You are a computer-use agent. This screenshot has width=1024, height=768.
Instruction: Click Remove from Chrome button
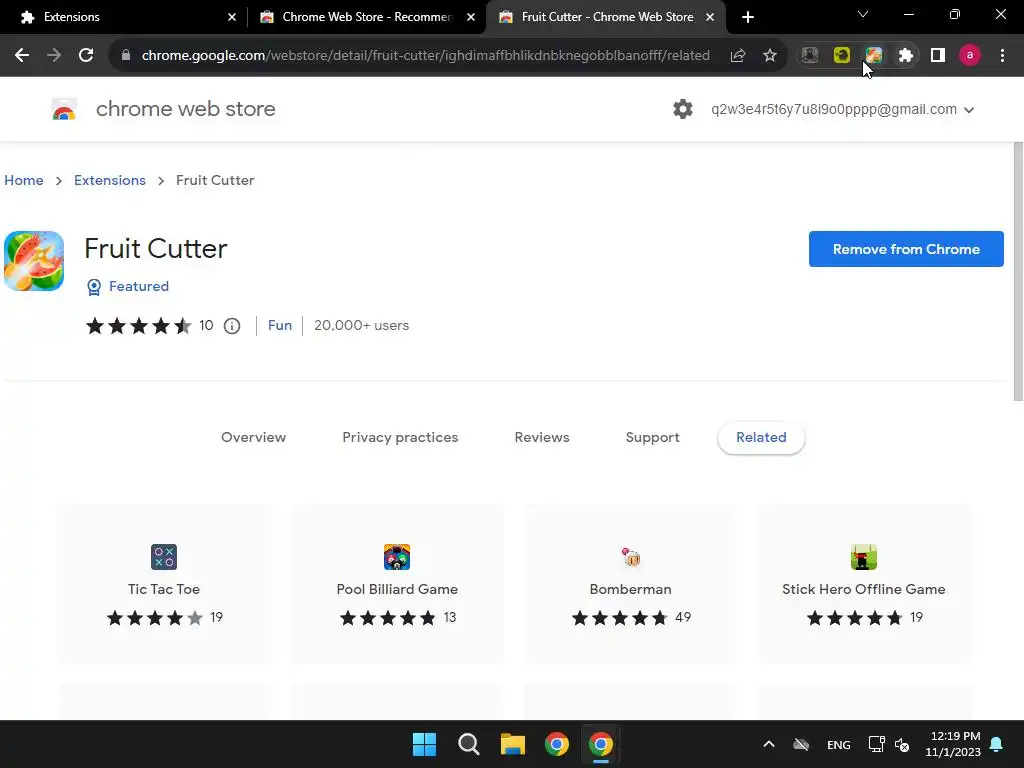[906, 249]
